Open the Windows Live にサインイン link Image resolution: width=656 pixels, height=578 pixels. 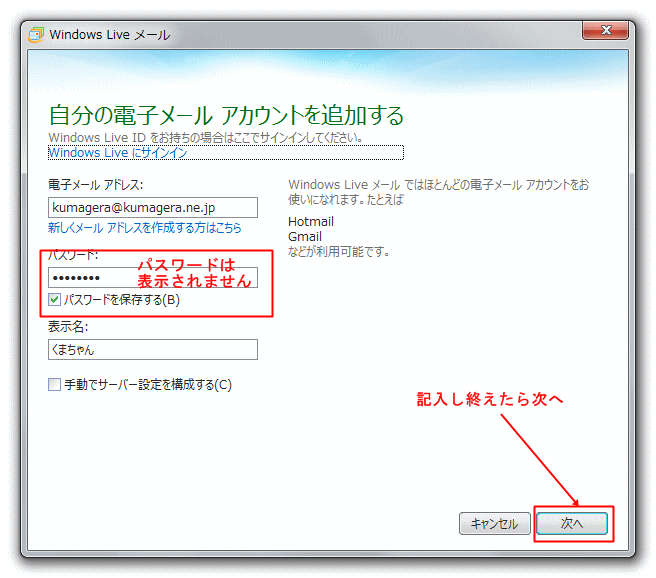point(118,153)
